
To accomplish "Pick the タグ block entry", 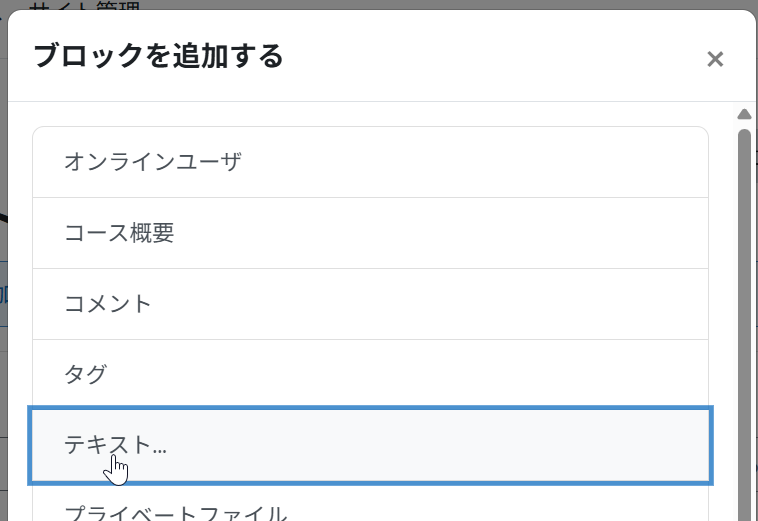I will point(370,375).
